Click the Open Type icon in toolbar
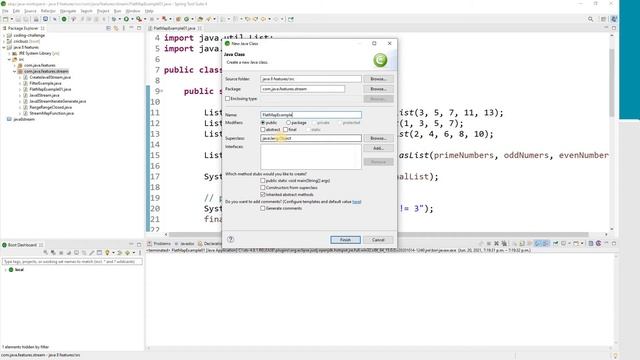Viewport: 640px width, 360px height. point(200,19)
